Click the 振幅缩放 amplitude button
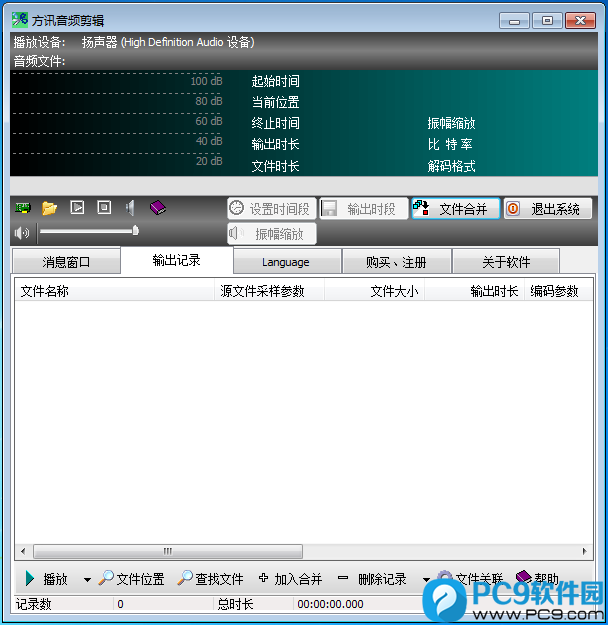The width and height of the screenshot is (608, 625). pos(272,234)
